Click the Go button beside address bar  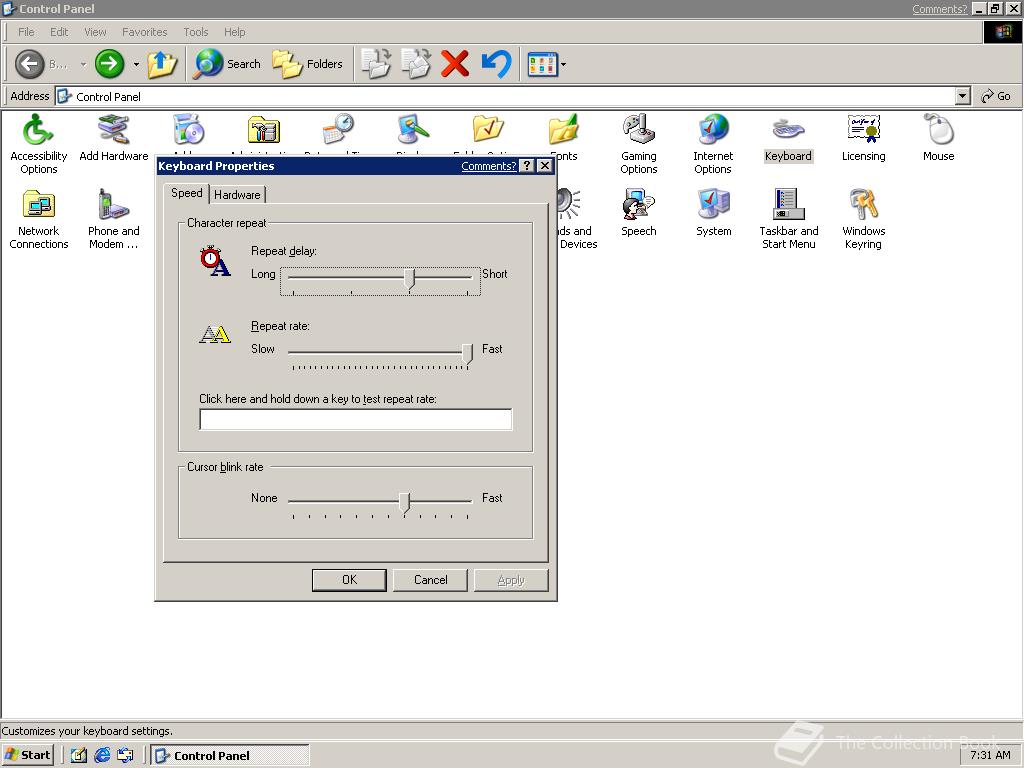click(996, 96)
